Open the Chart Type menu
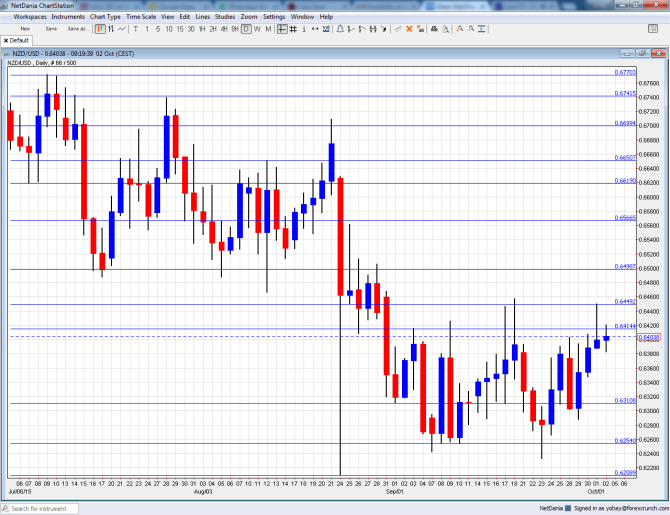 pyautogui.click(x=105, y=17)
